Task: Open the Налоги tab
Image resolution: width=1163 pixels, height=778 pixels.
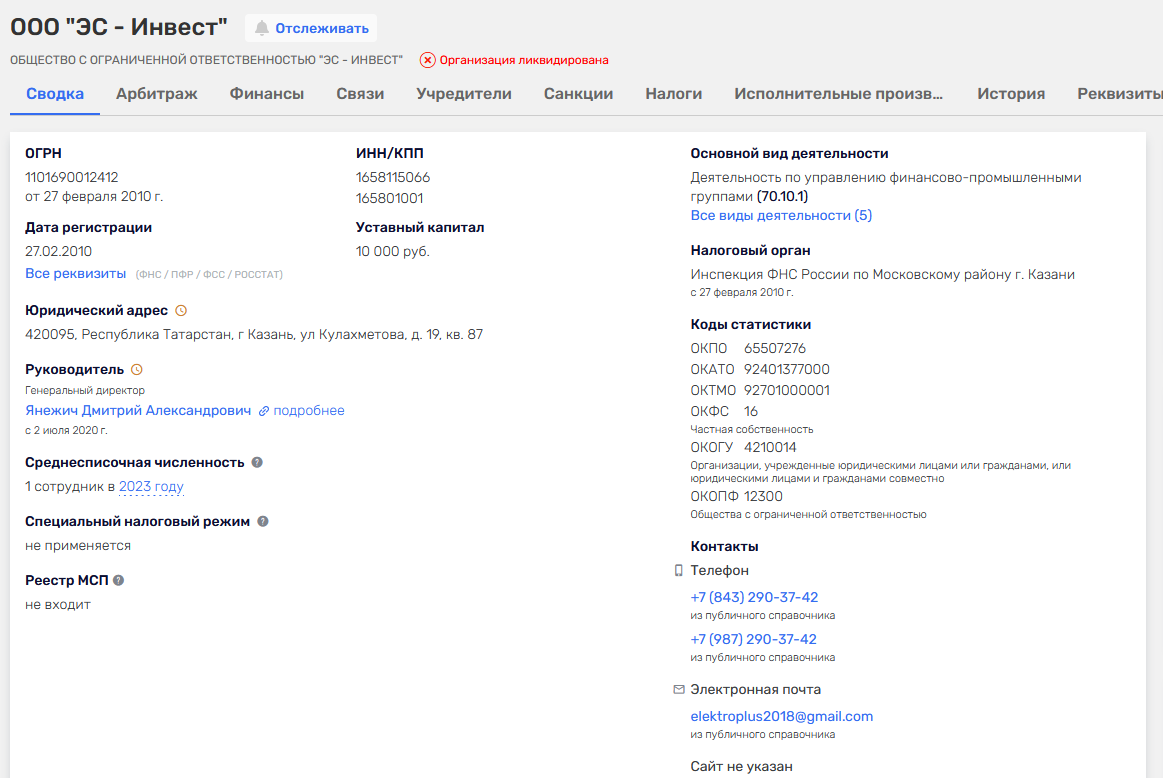Action: tap(673, 94)
